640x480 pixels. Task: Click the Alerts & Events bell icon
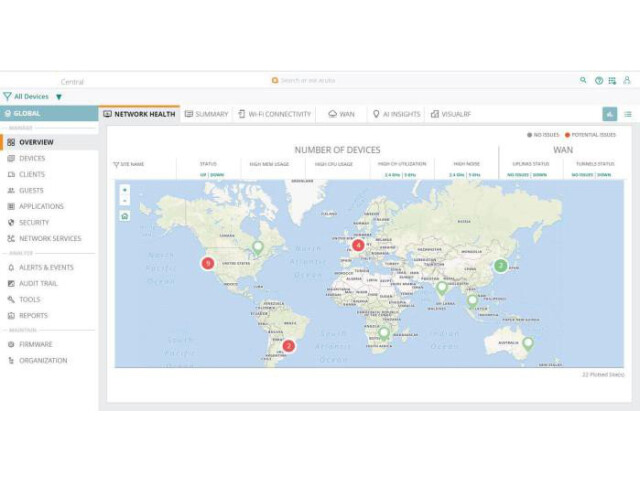[x=11, y=267]
